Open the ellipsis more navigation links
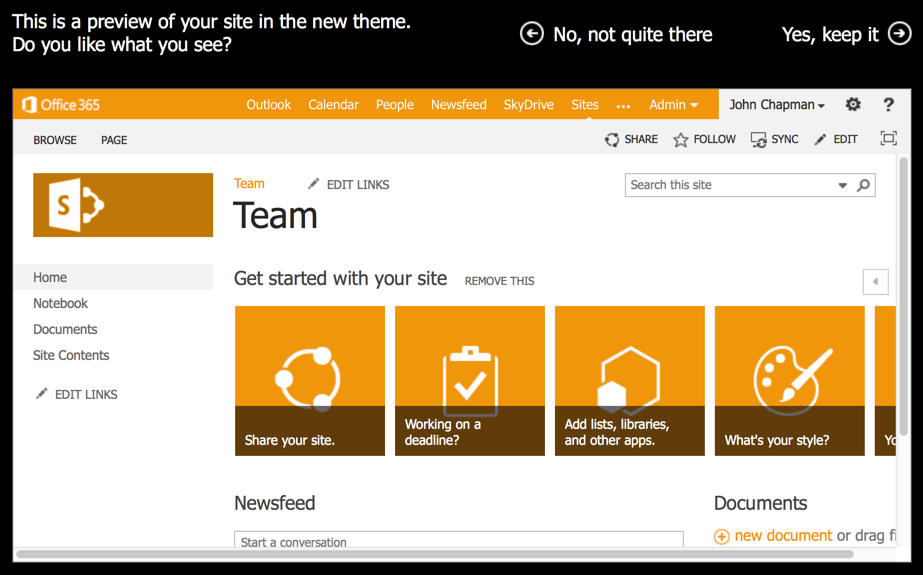Viewport: 923px width, 575px height. [623, 105]
